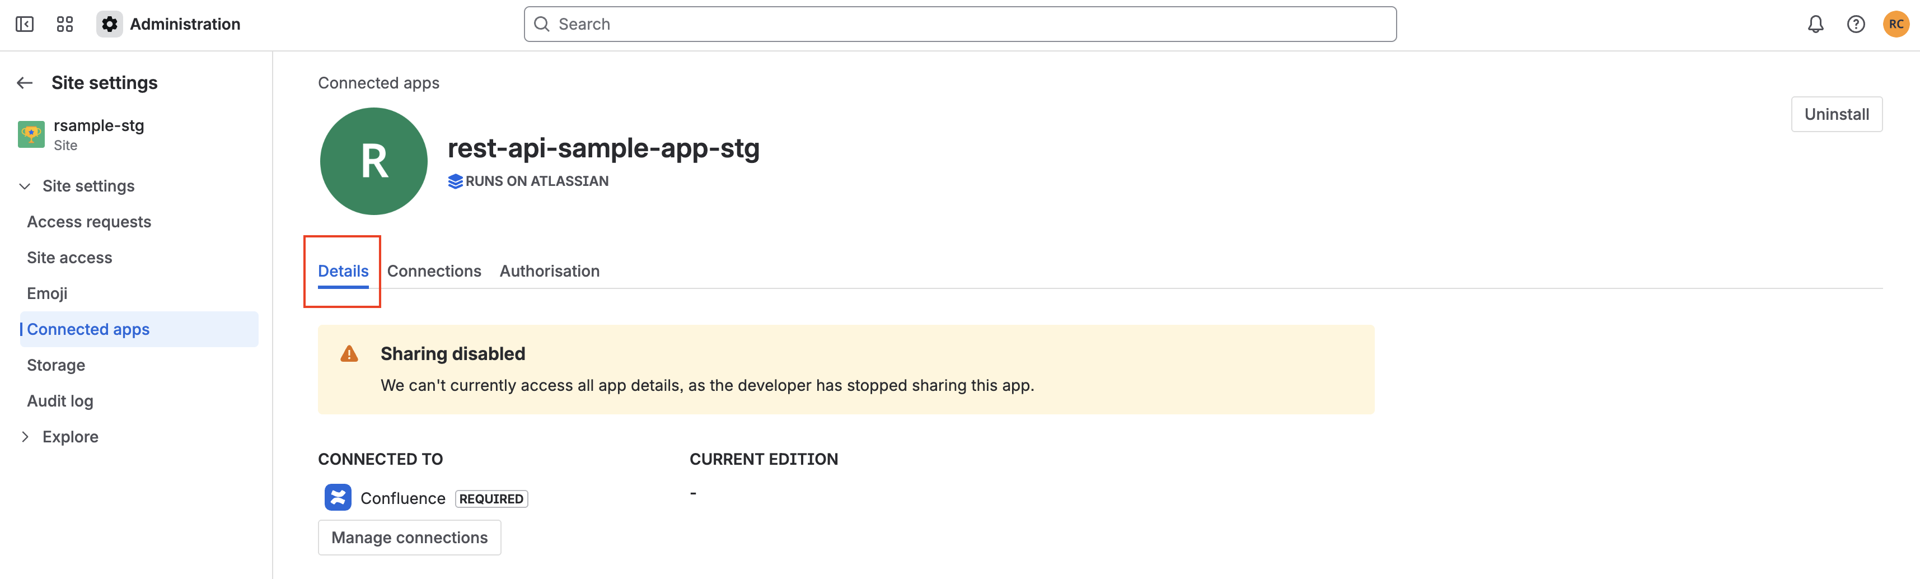
Task: Click the Confluence product icon
Action: [x=338, y=497]
